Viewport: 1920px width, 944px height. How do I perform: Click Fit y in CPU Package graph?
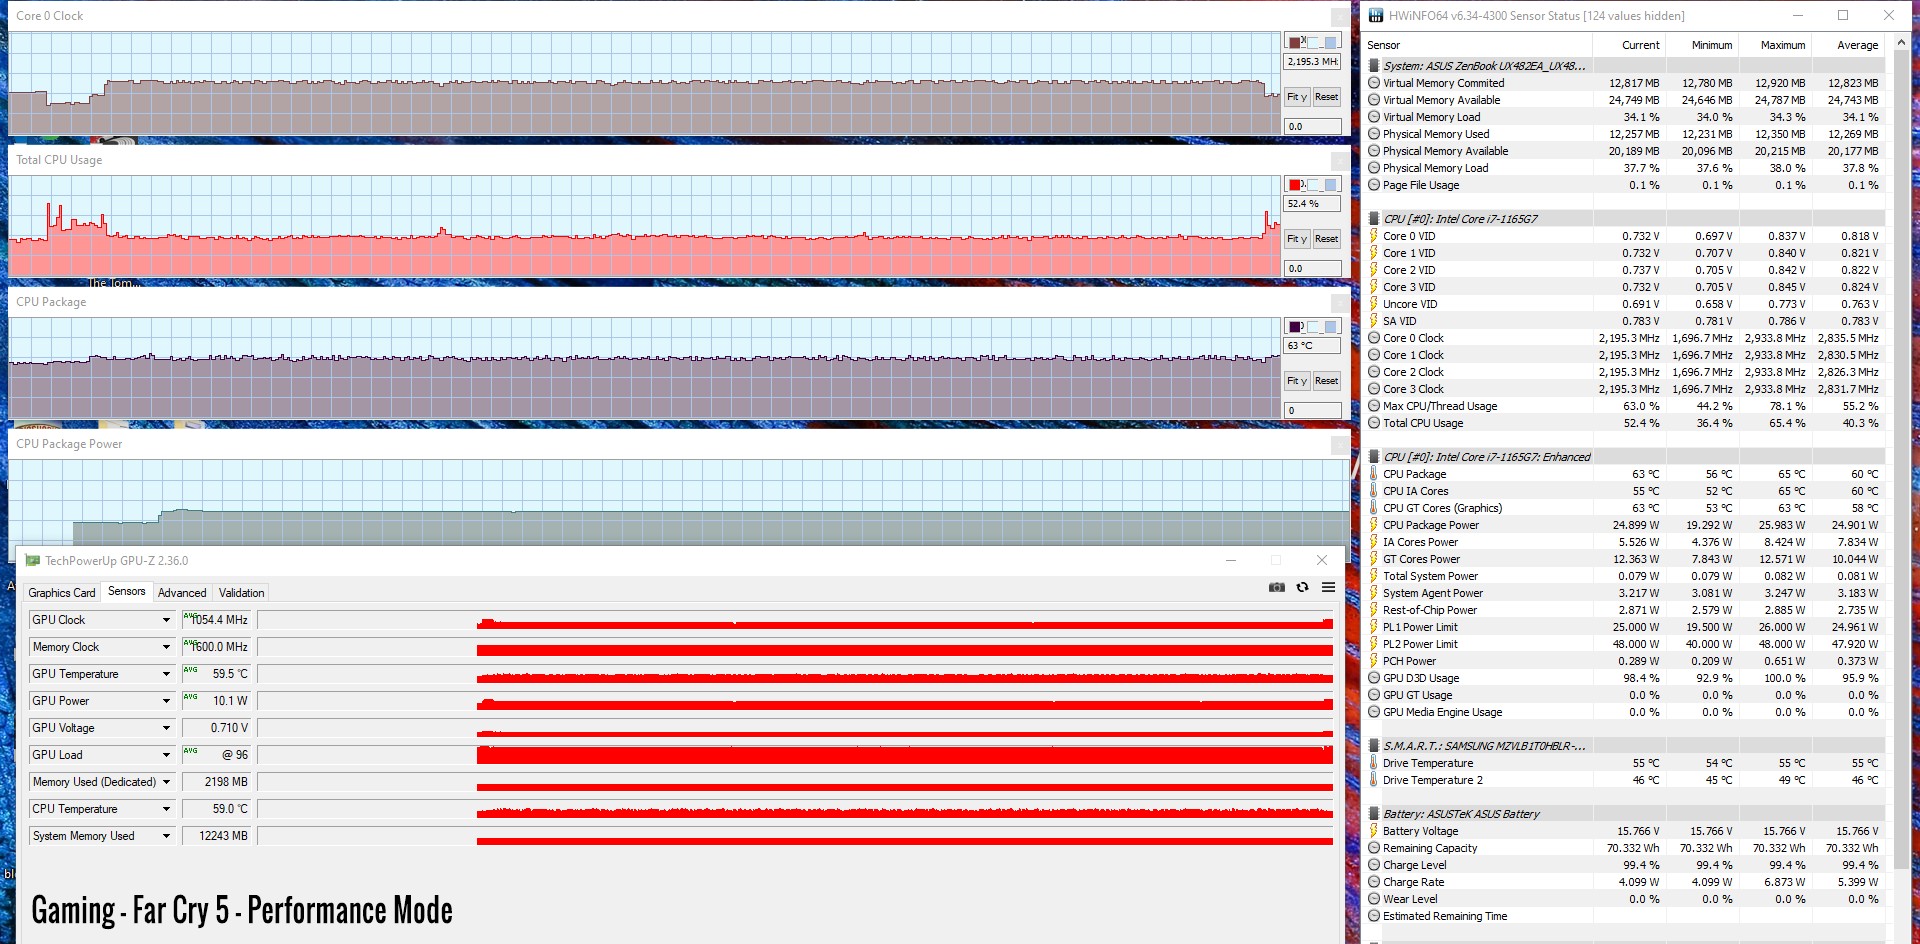point(1297,381)
